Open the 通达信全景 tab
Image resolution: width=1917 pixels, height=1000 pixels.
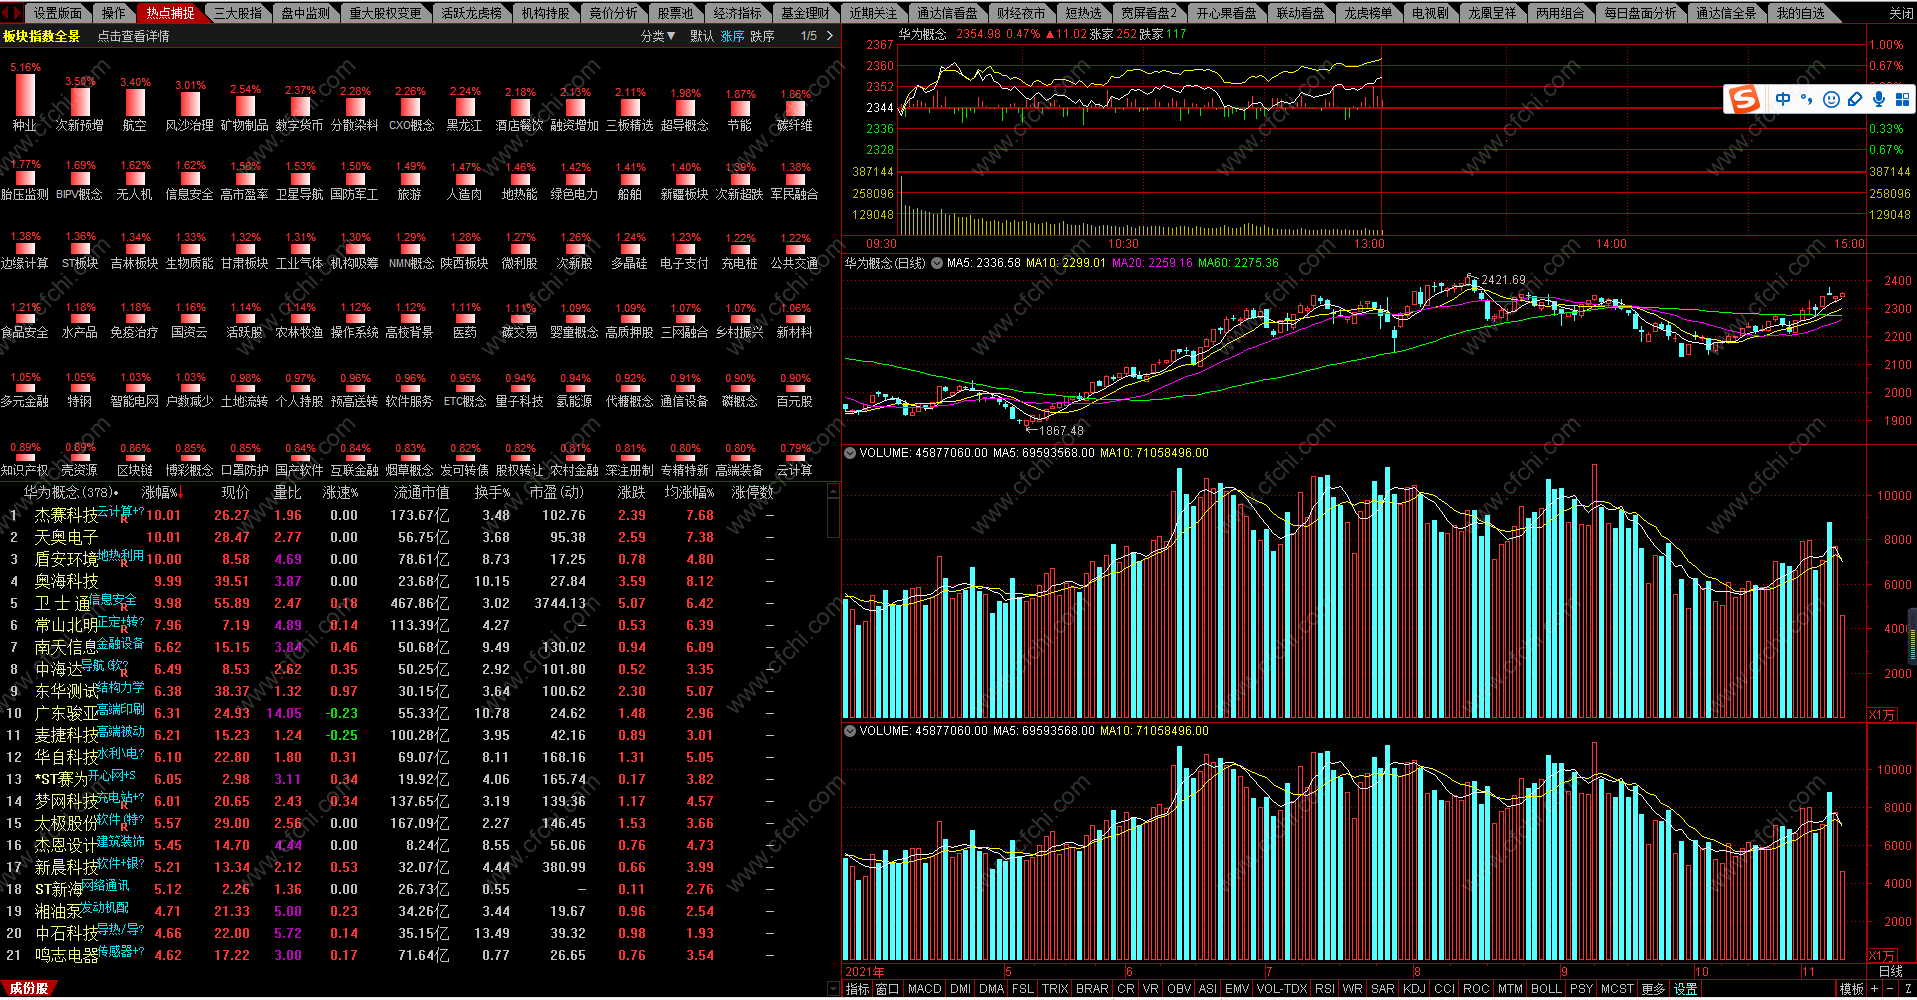[x=1726, y=13]
